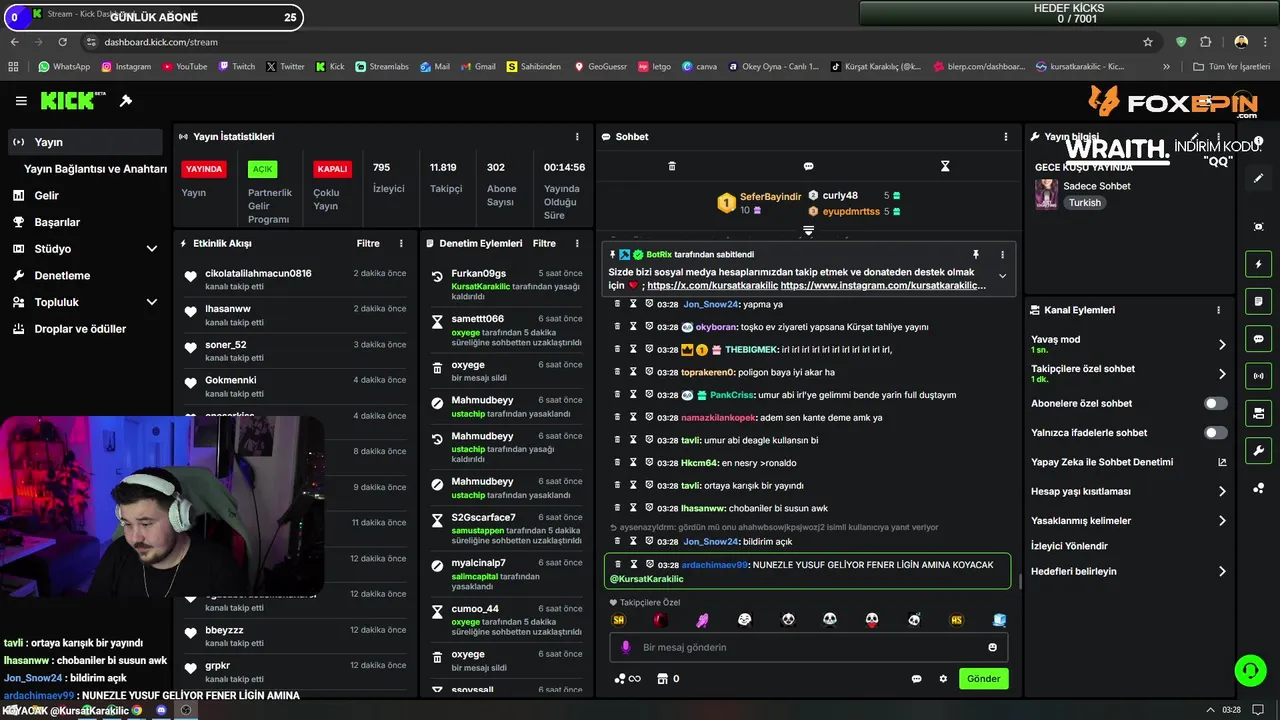The image size is (1280, 720).
Task: Click the lightning bolt icon in right sidebar
Action: click(x=1258, y=264)
